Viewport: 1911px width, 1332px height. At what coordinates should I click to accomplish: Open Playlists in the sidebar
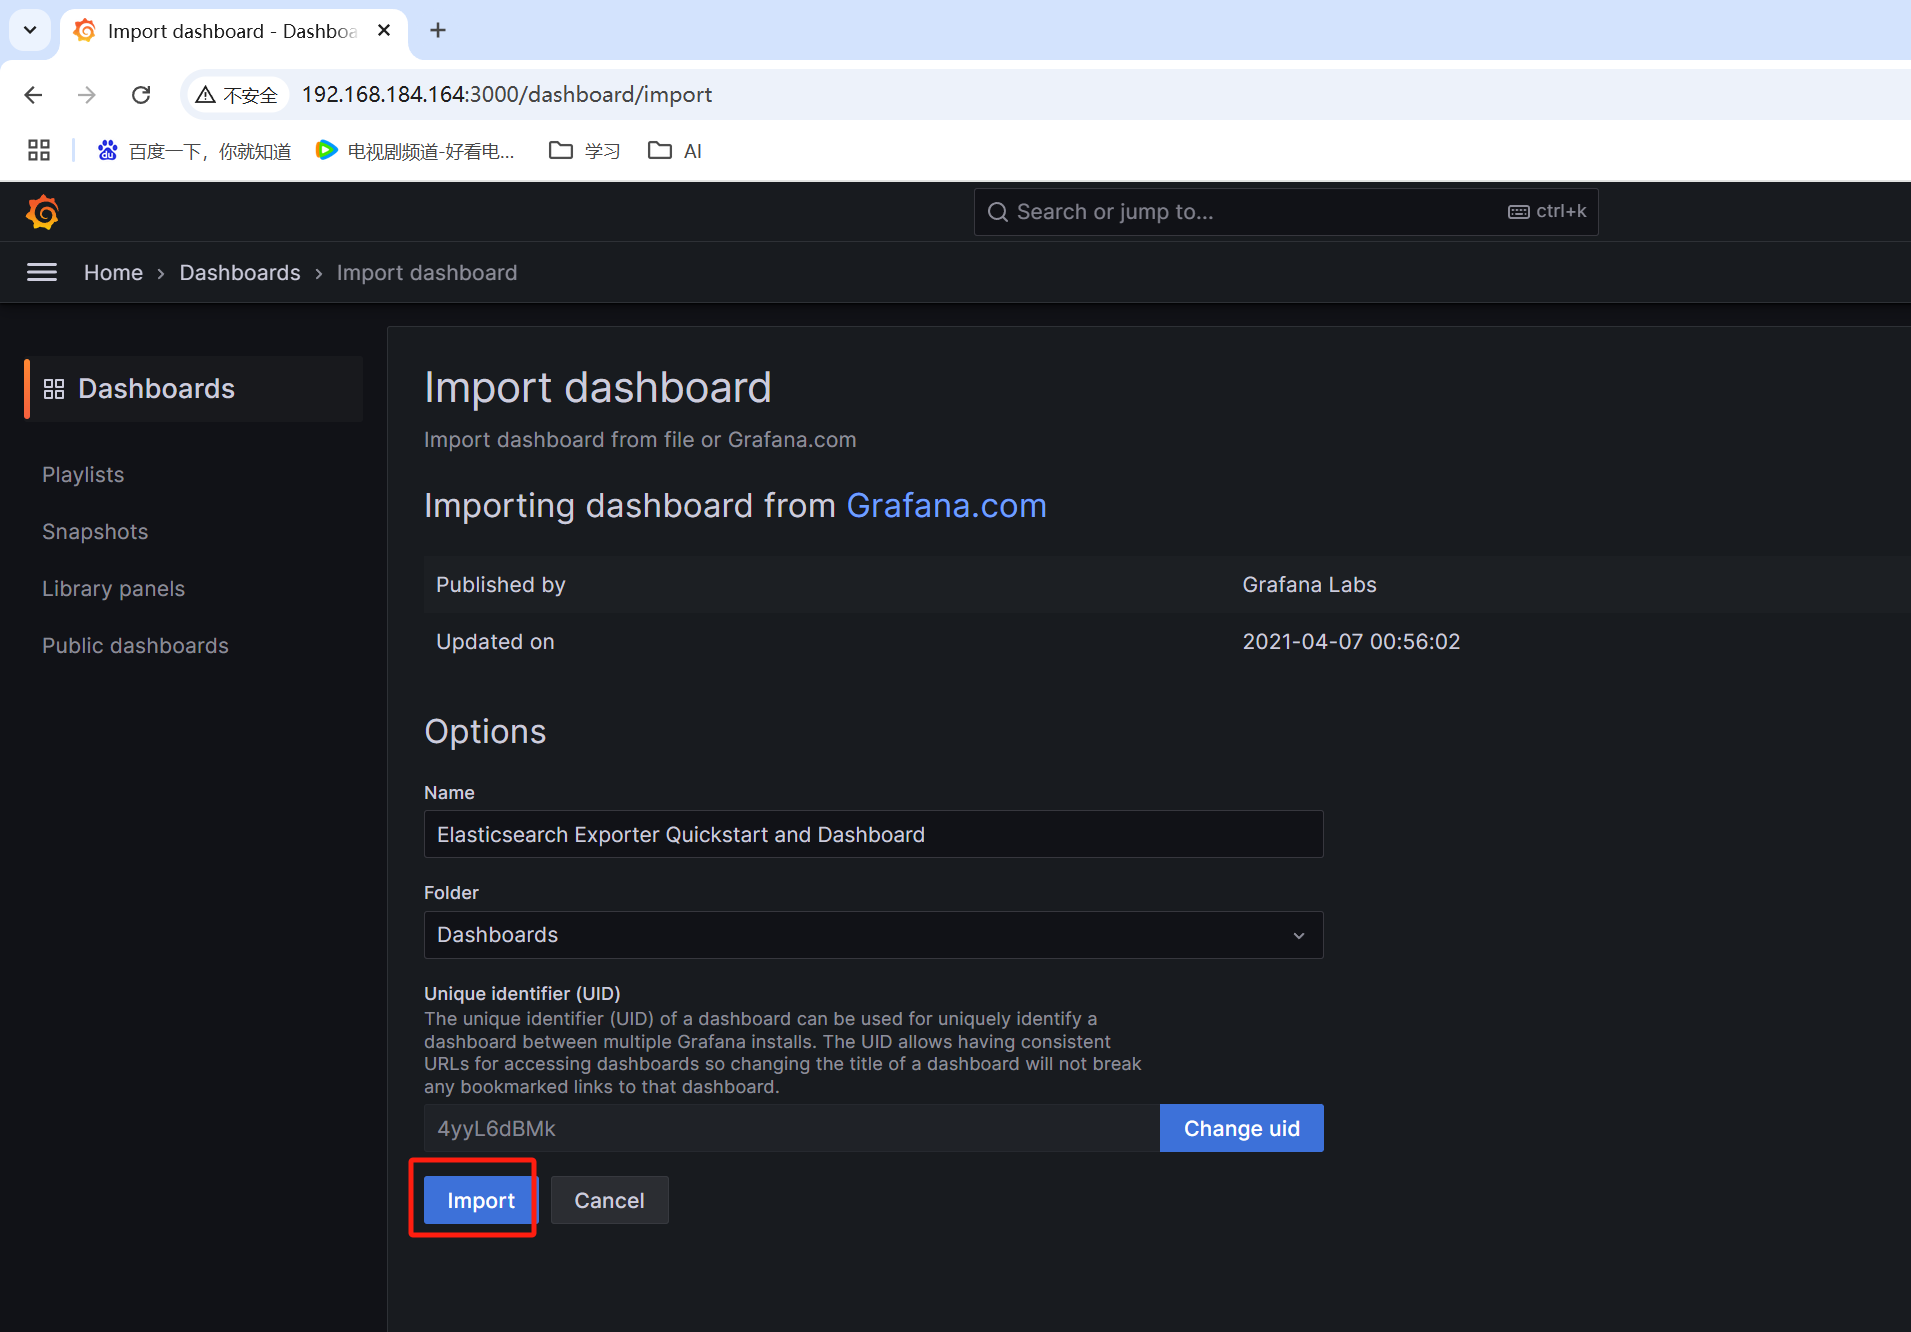pyautogui.click(x=83, y=475)
